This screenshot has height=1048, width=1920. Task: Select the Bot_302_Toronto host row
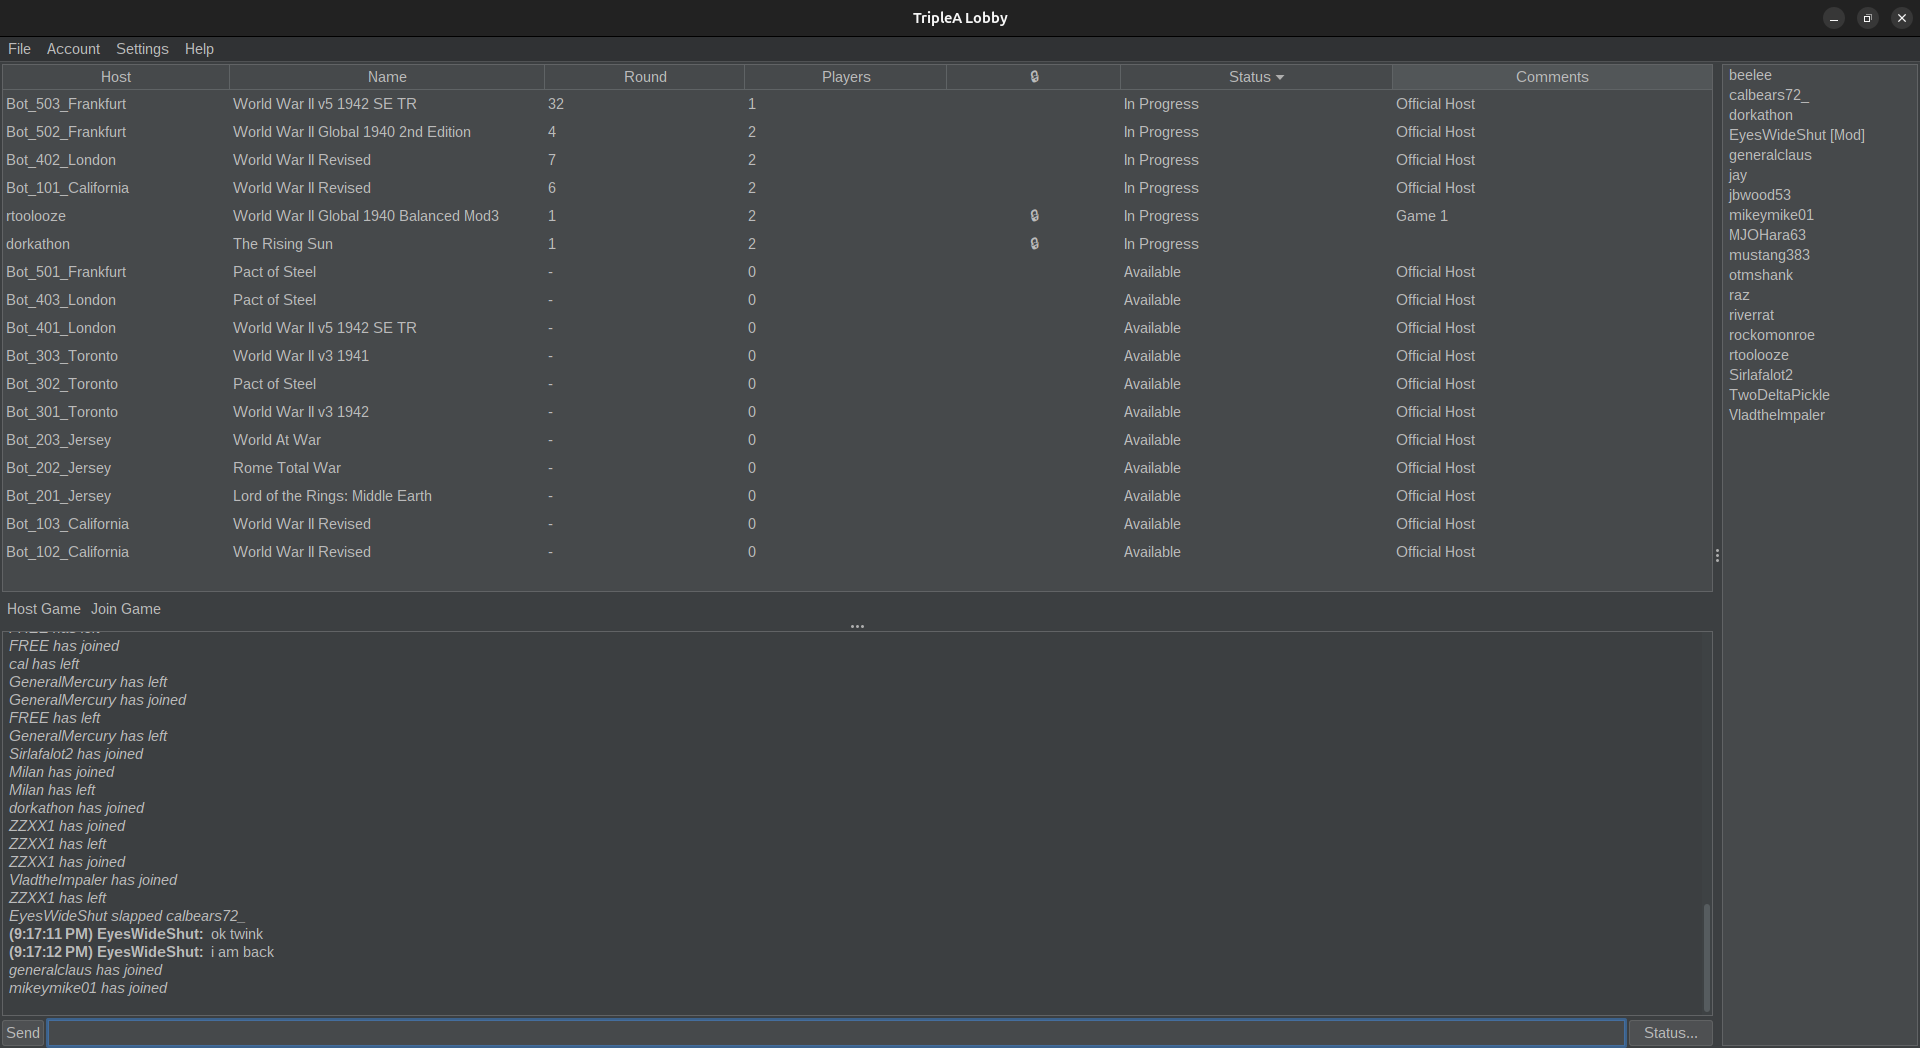click(857, 384)
